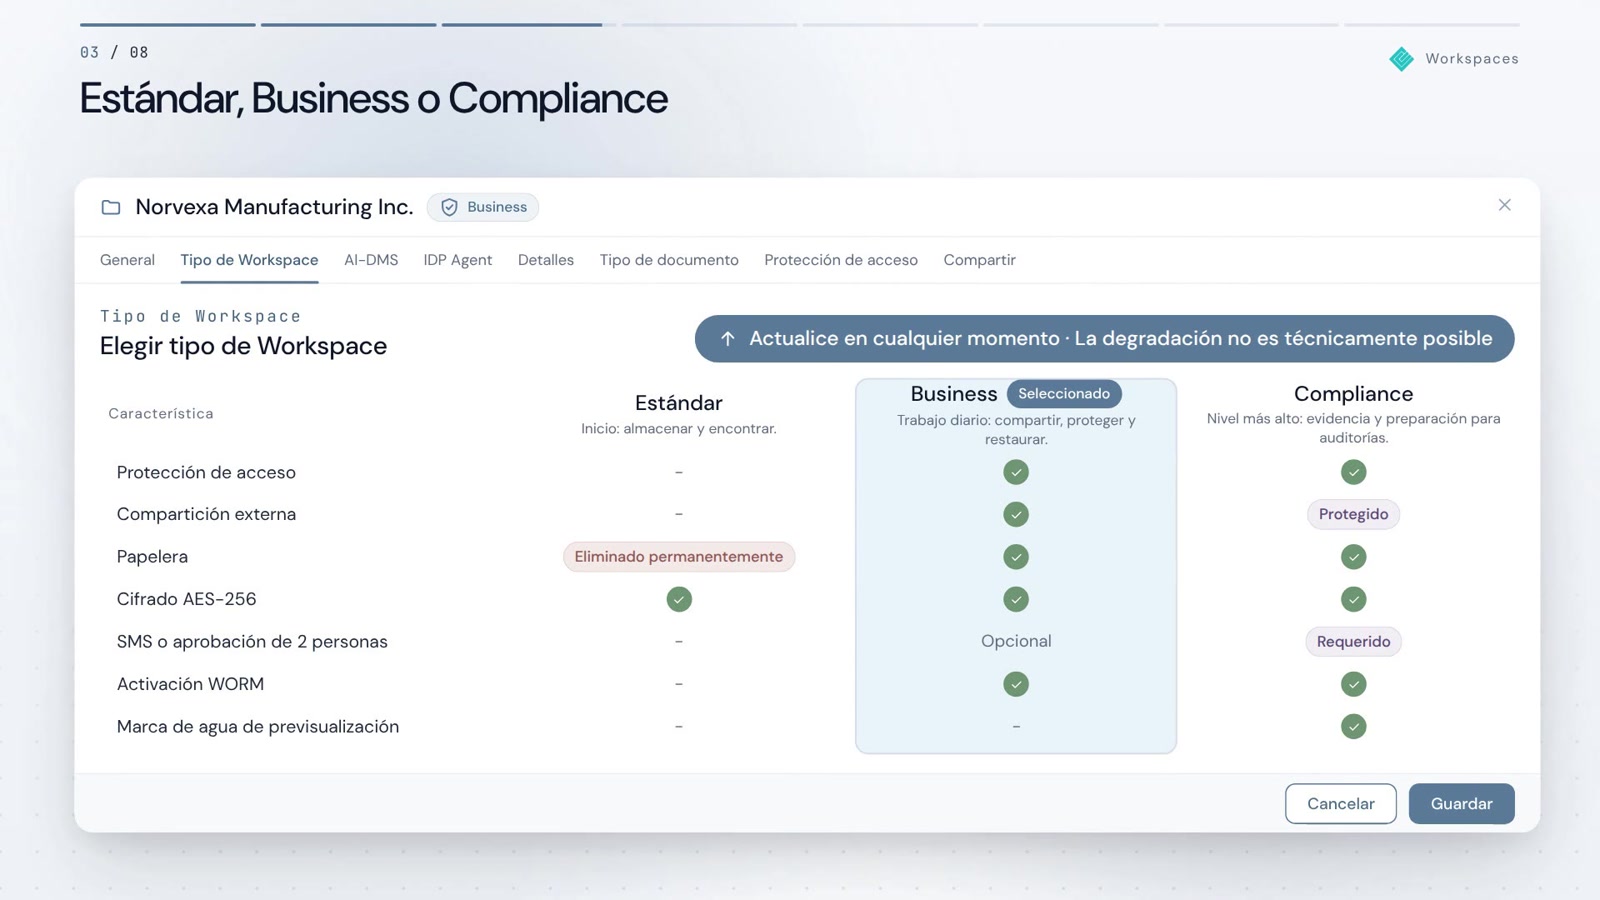Select the Tipo de documento tab
1600x900 pixels.
pos(669,260)
